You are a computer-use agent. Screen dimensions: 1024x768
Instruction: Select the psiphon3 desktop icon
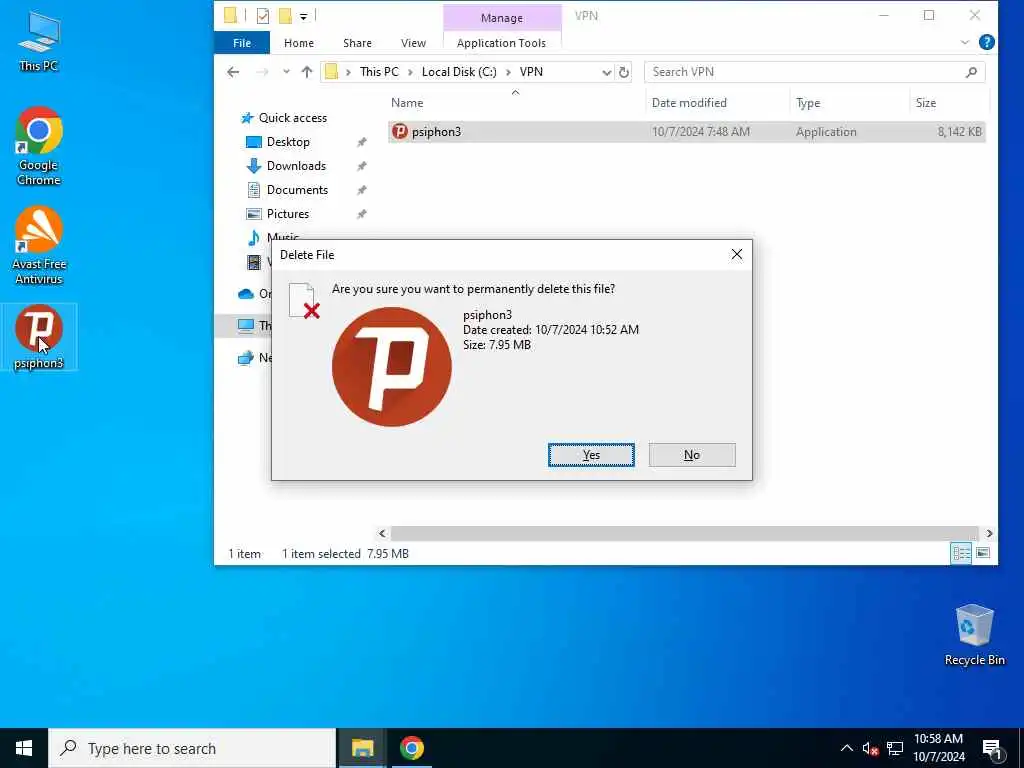point(39,338)
